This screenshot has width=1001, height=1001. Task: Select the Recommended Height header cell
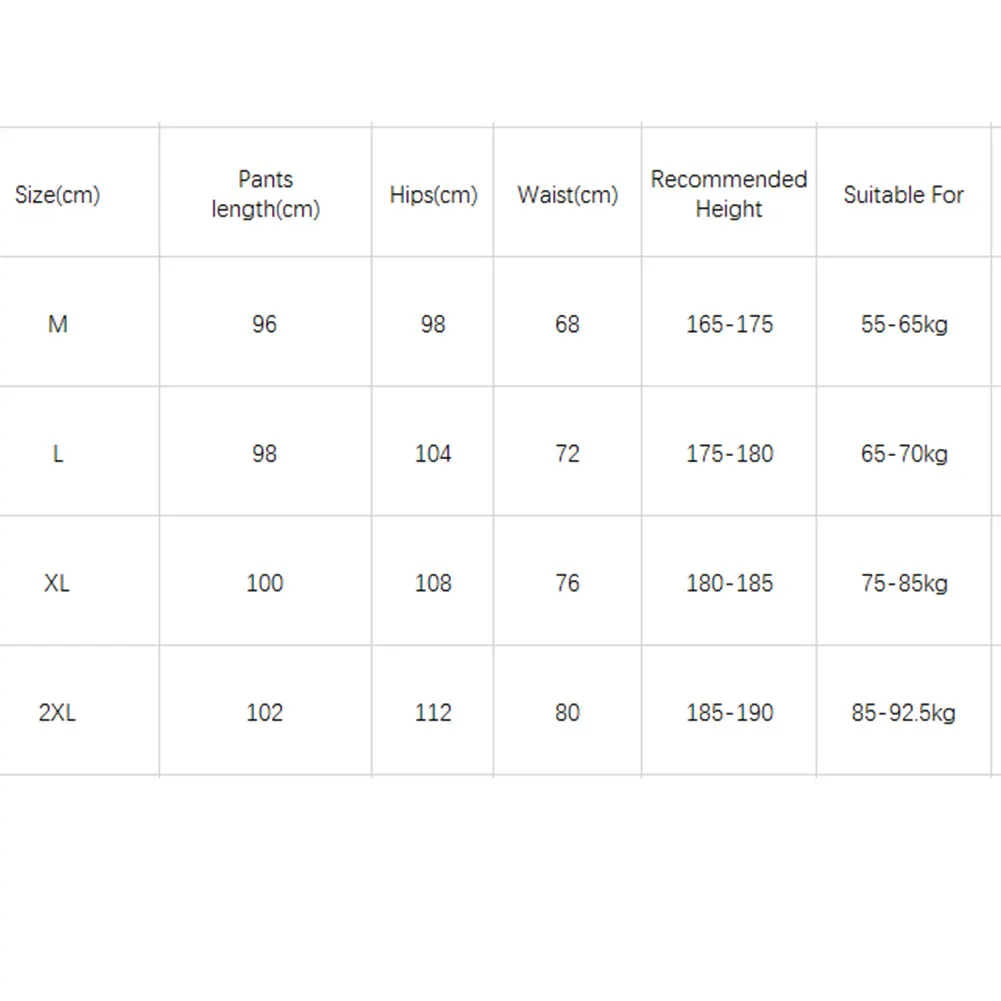tap(729, 194)
